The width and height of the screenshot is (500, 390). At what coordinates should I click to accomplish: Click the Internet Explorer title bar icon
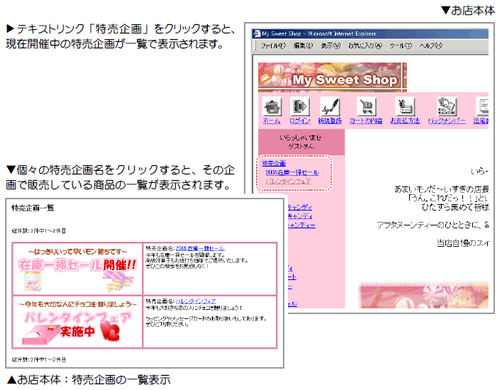pyautogui.click(x=257, y=34)
